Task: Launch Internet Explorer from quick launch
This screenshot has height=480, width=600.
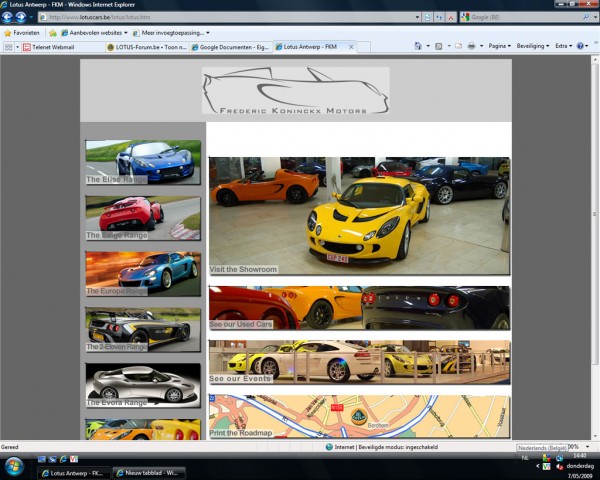Action: (63, 459)
